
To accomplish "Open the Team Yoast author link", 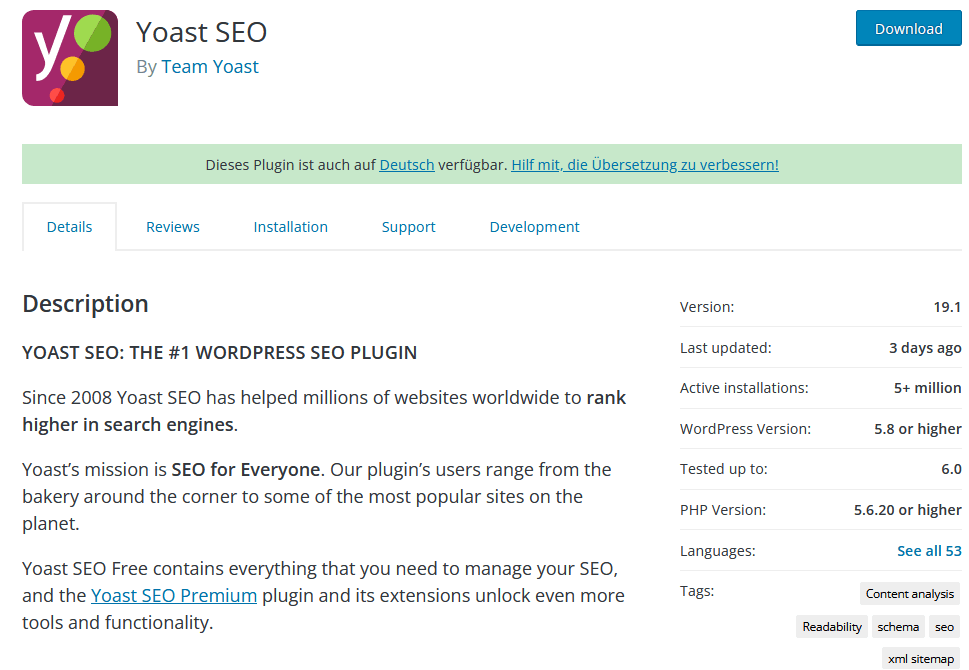I will (x=209, y=67).
